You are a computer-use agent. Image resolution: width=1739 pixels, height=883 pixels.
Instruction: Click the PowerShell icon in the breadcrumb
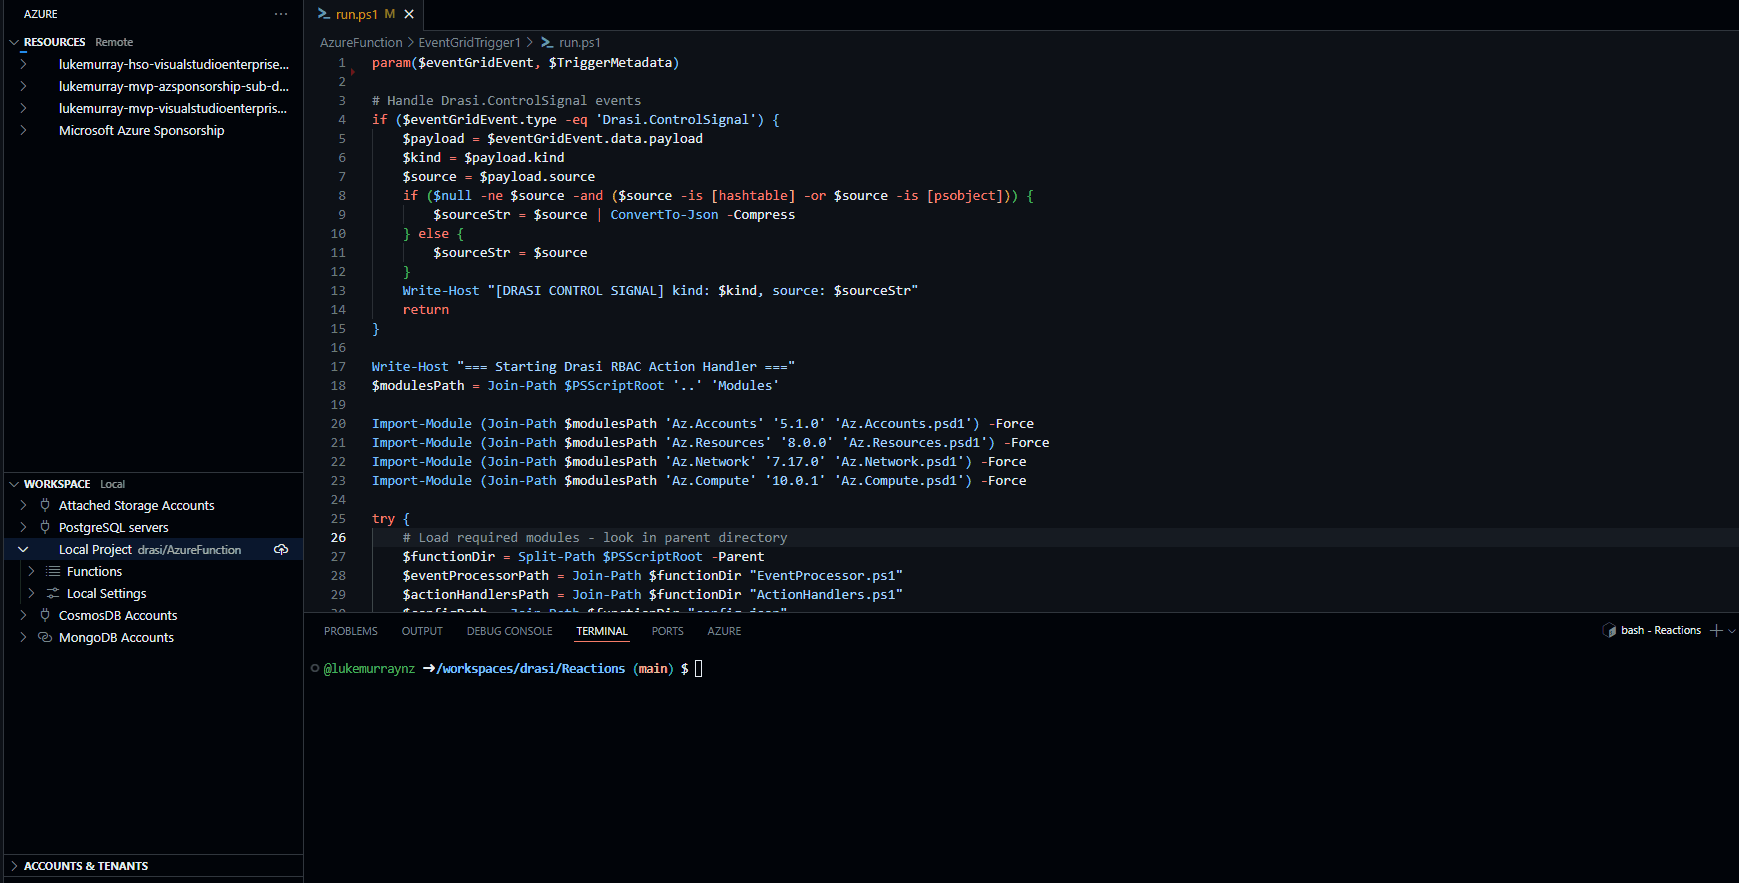tap(547, 42)
